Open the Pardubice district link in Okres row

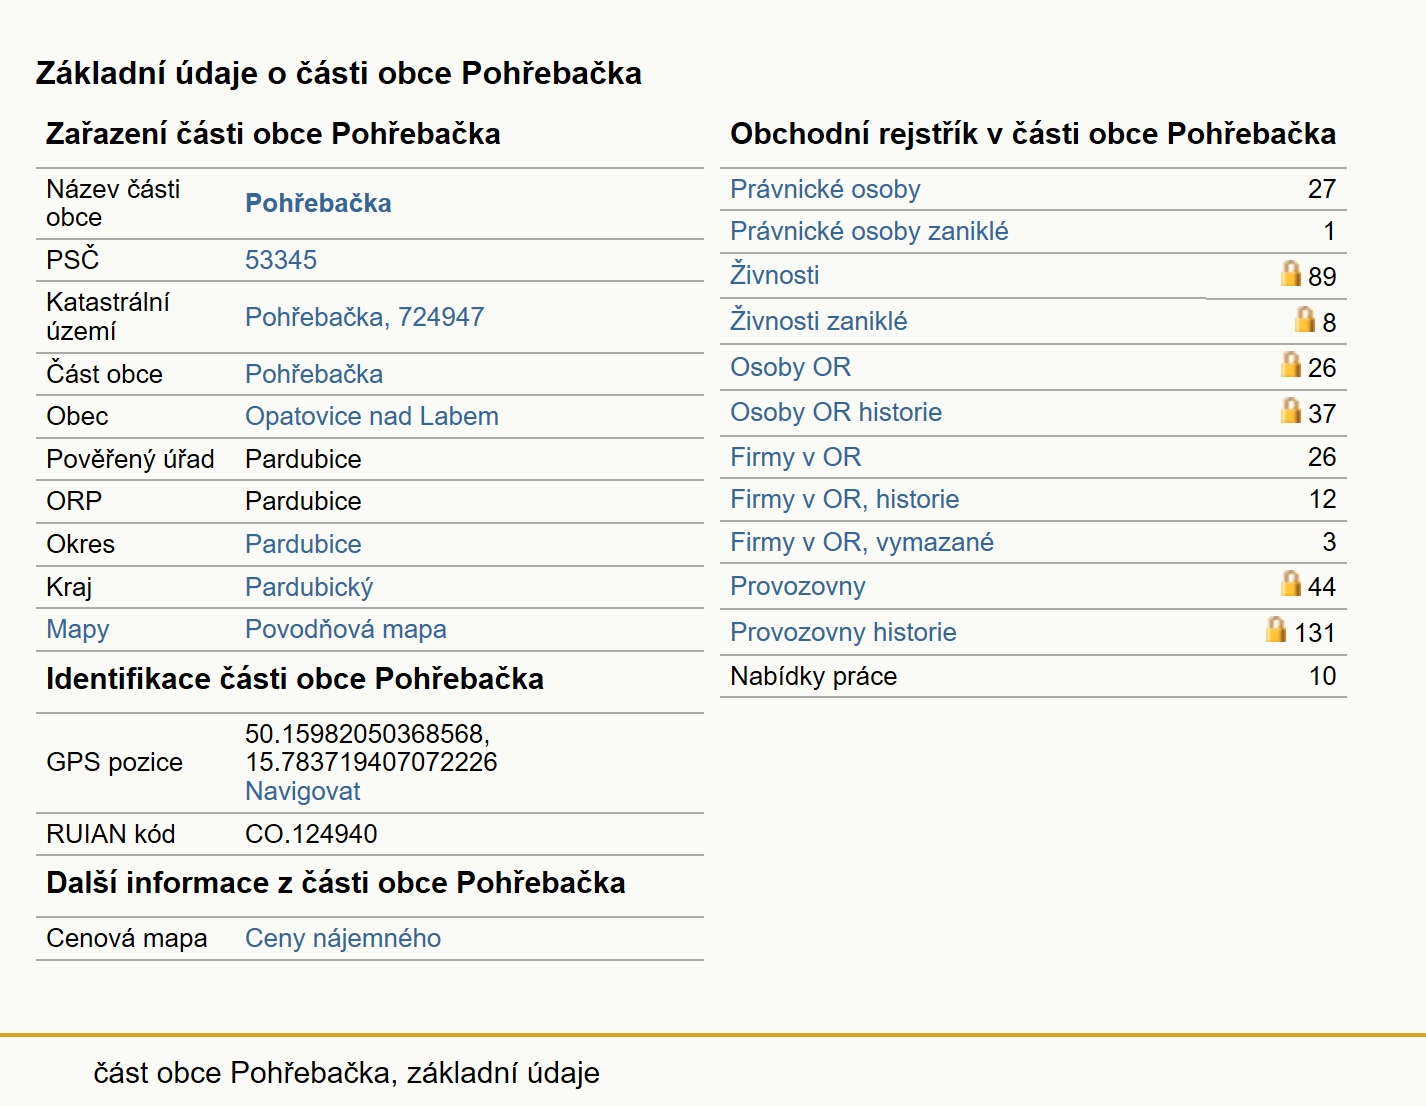click(303, 544)
